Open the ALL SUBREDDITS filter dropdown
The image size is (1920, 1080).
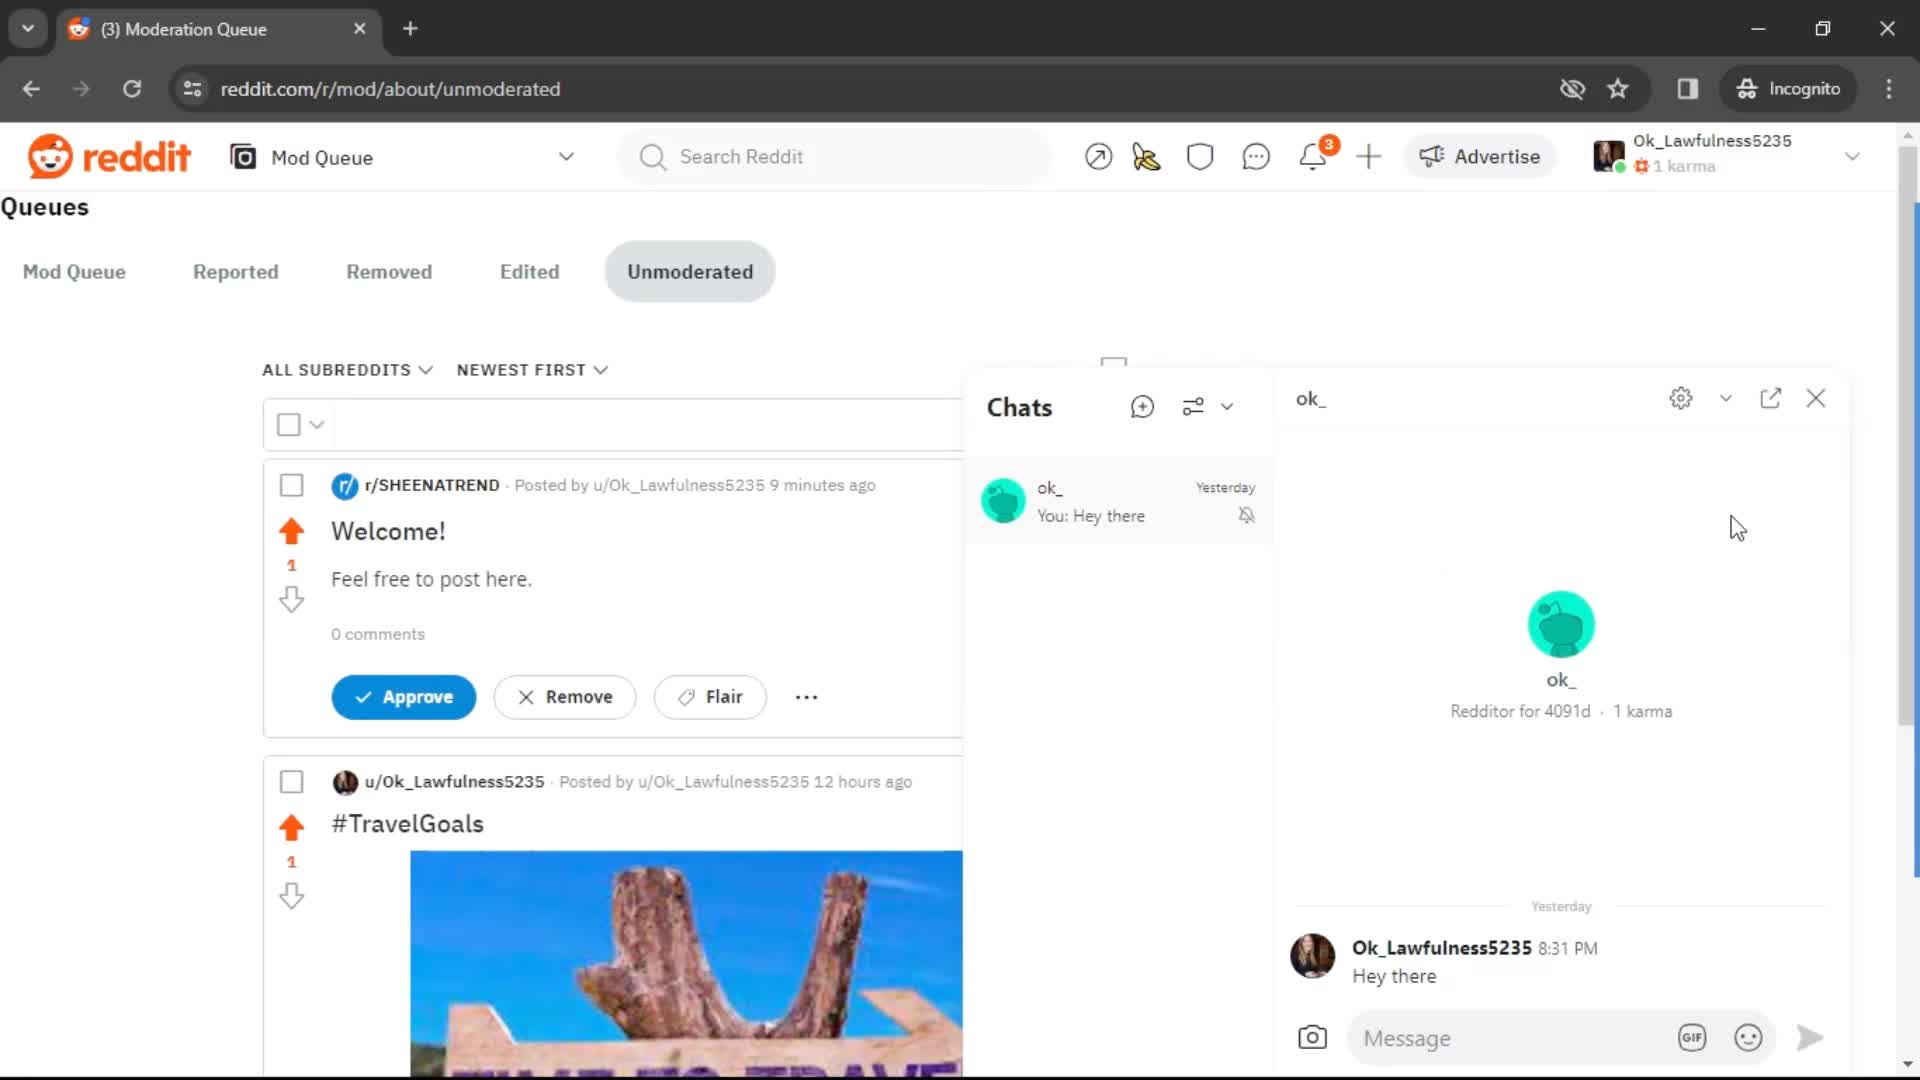tap(347, 369)
